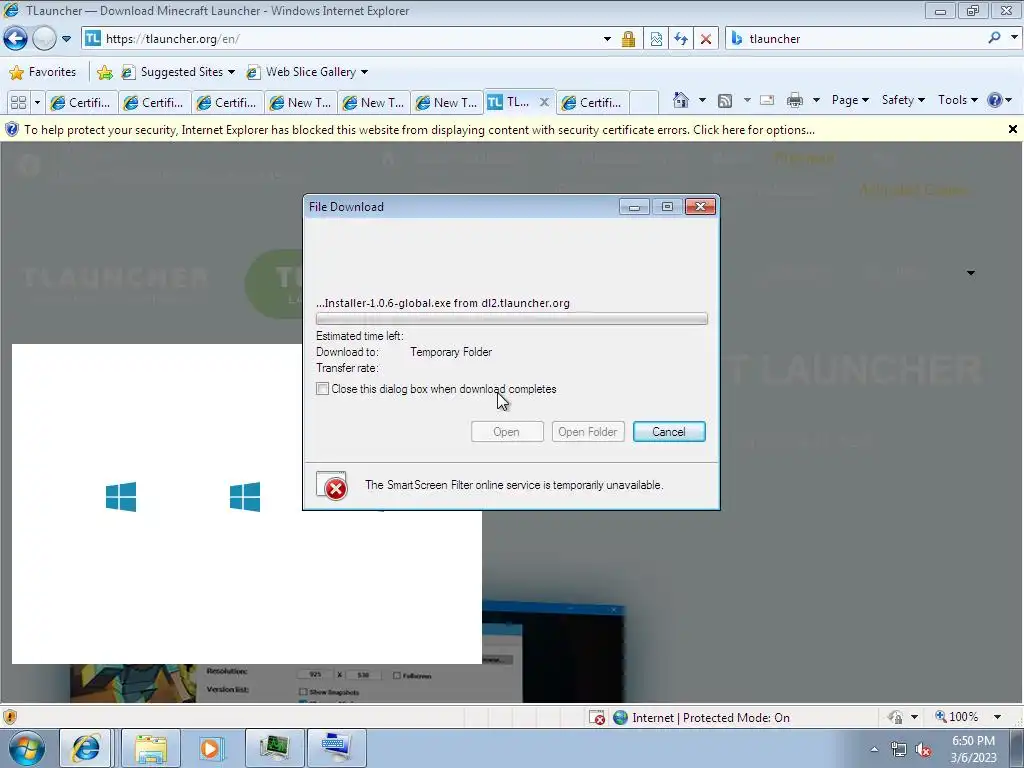Open the Safety menu

tap(903, 100)
